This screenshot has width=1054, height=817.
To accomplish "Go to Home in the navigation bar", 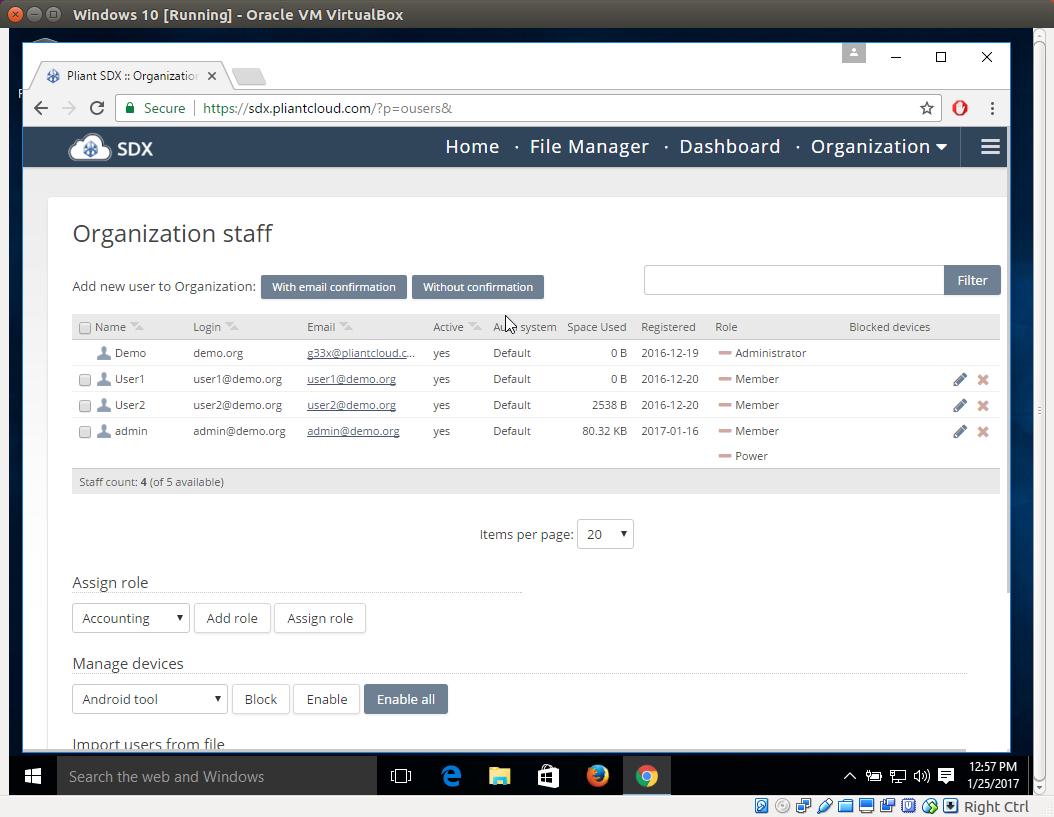I will [472, 147].
